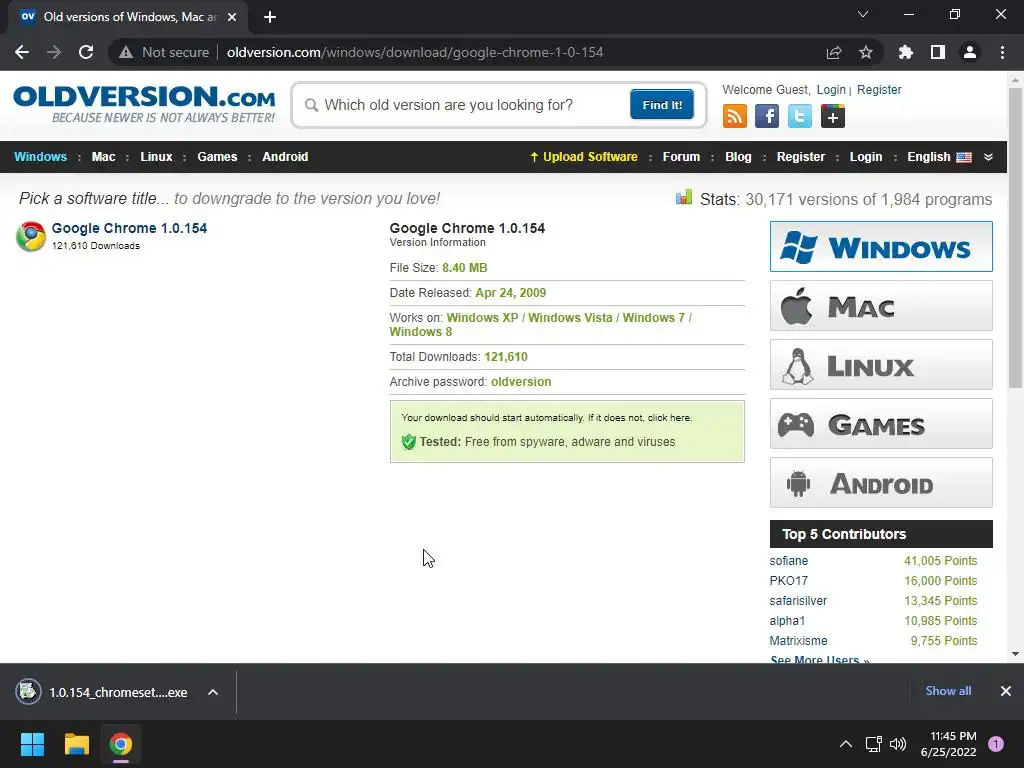
Task: Click Show all downloads
Action: click(948, 691)
